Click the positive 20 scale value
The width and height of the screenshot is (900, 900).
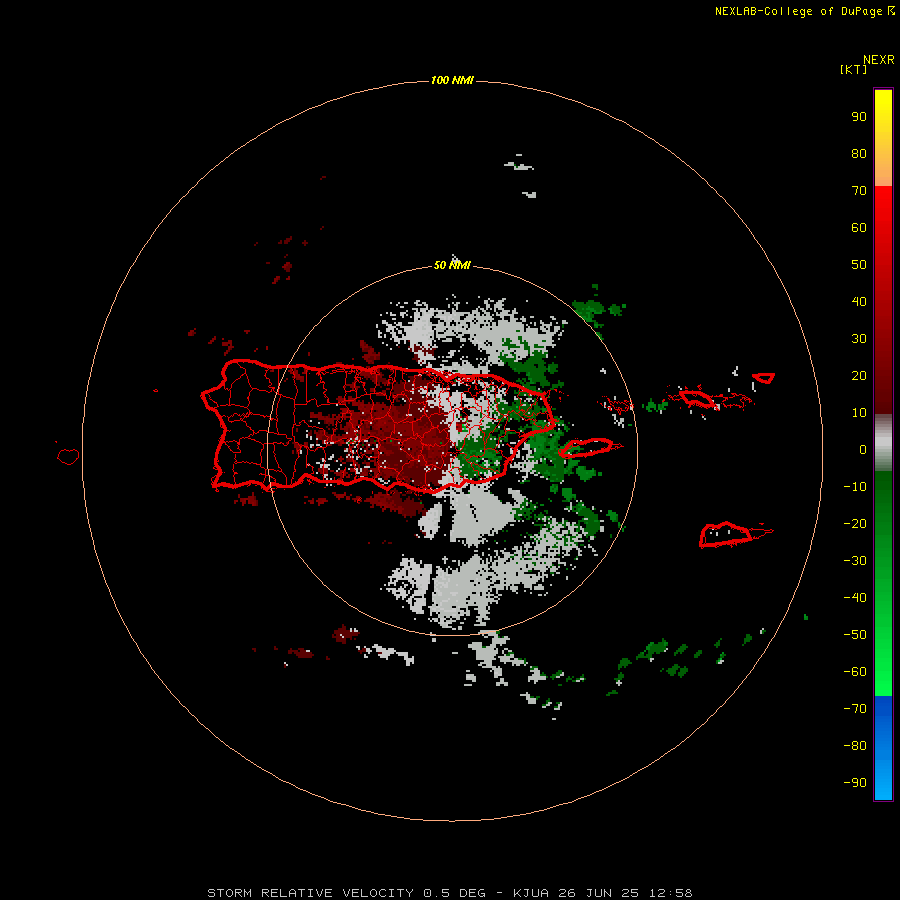[x=859, y=376]
